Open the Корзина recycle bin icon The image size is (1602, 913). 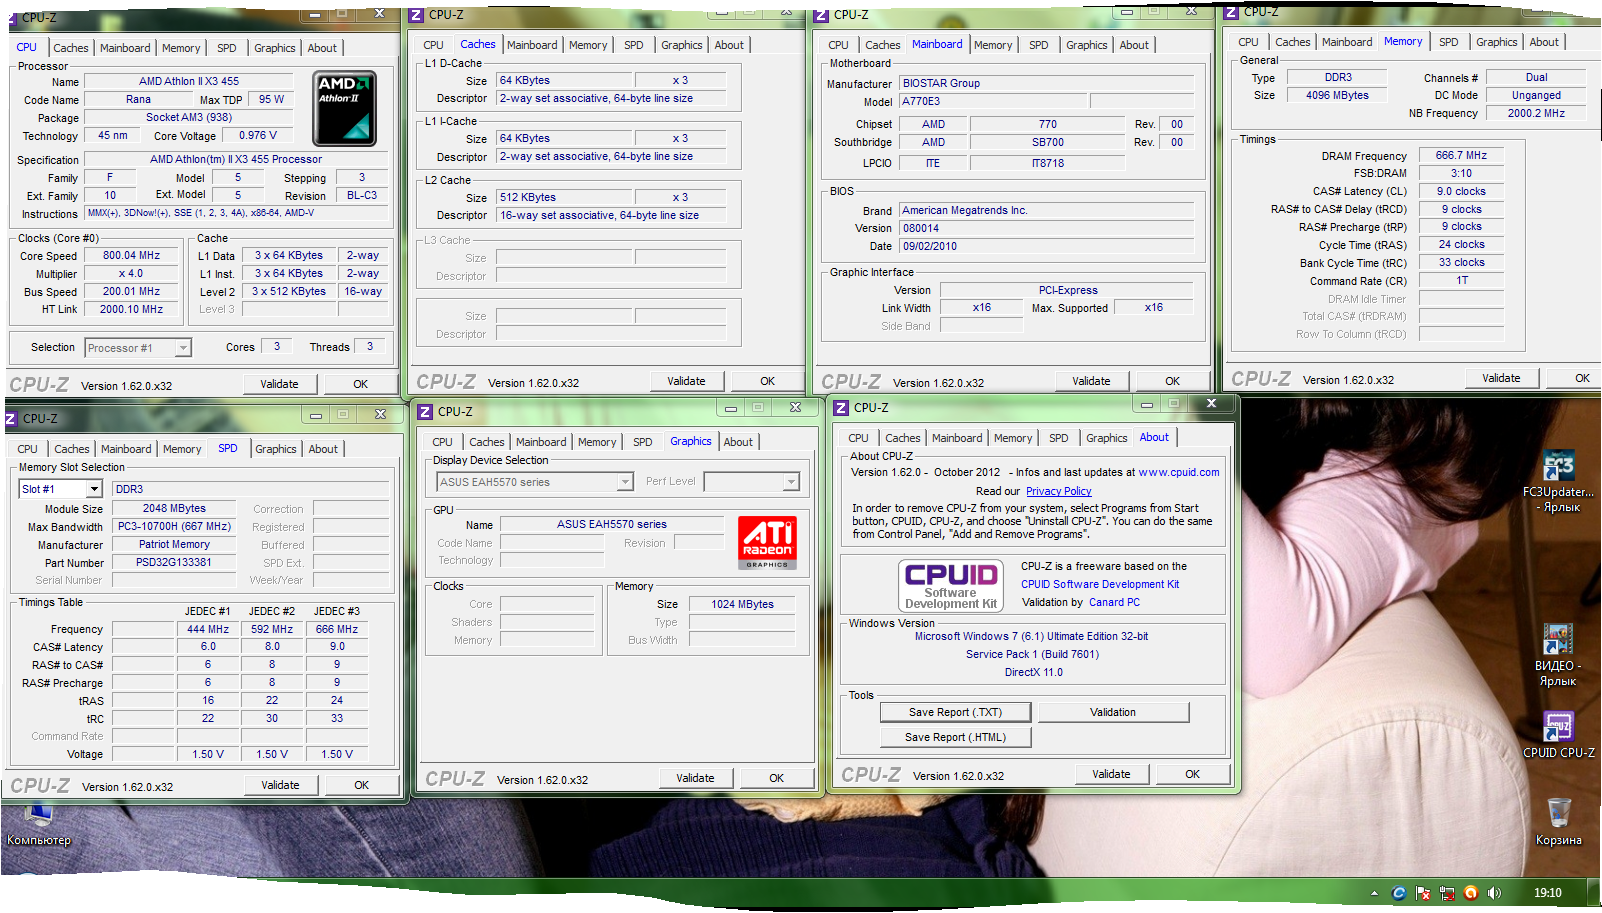[1558, 812]
